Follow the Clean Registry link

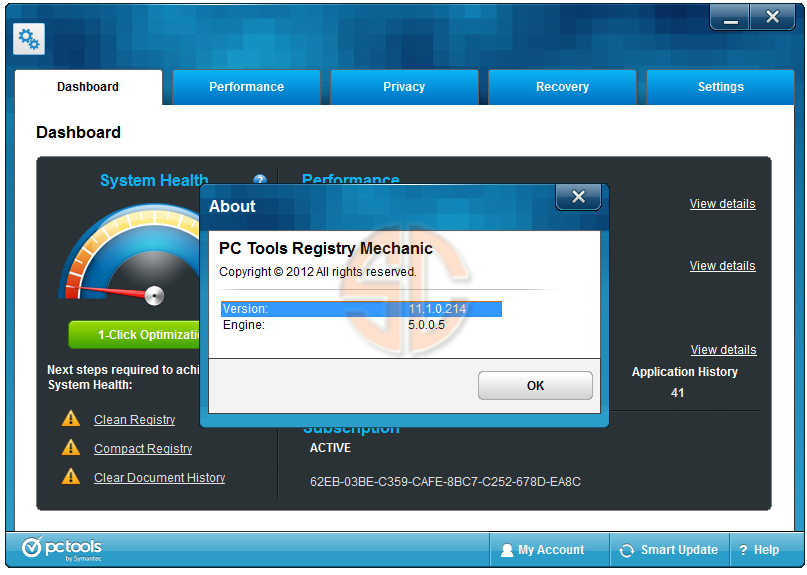(x=134, y=420)
